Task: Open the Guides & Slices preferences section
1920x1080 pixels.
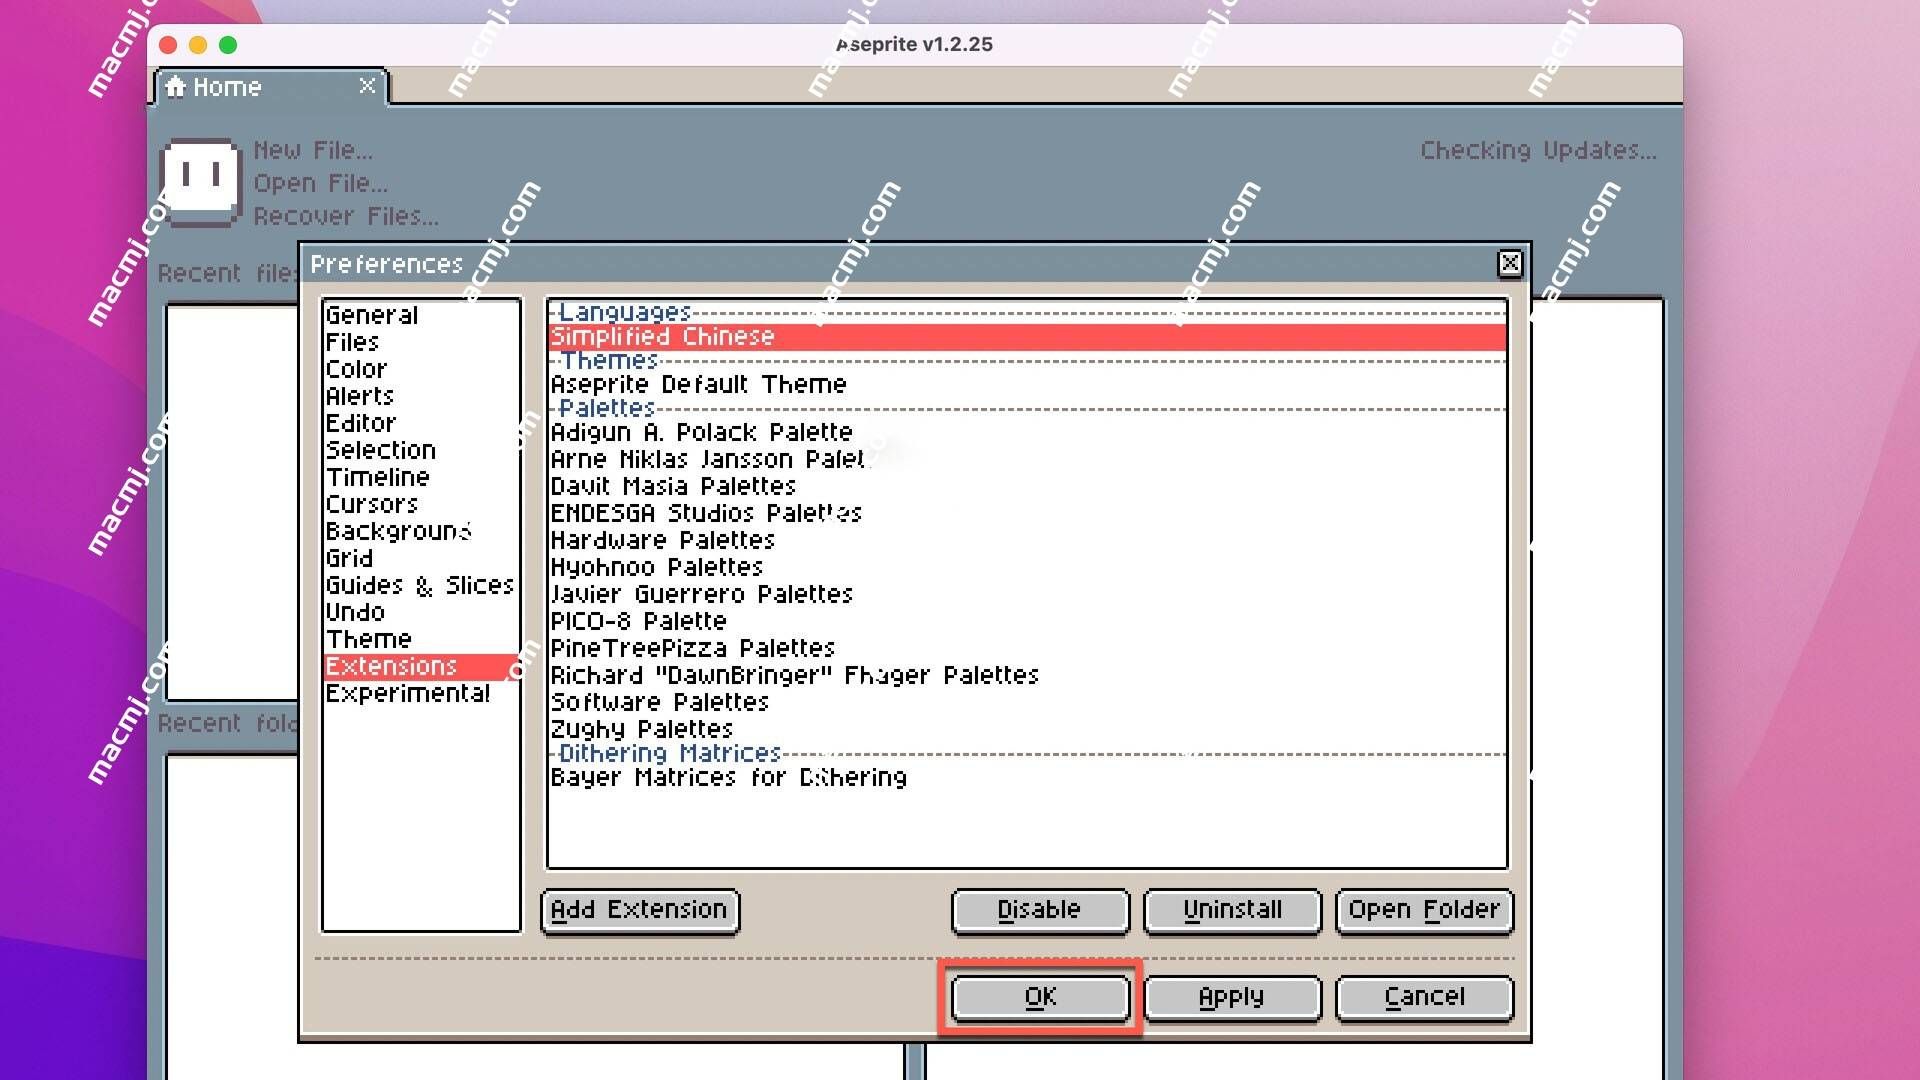Action: (x=421, y=585)
